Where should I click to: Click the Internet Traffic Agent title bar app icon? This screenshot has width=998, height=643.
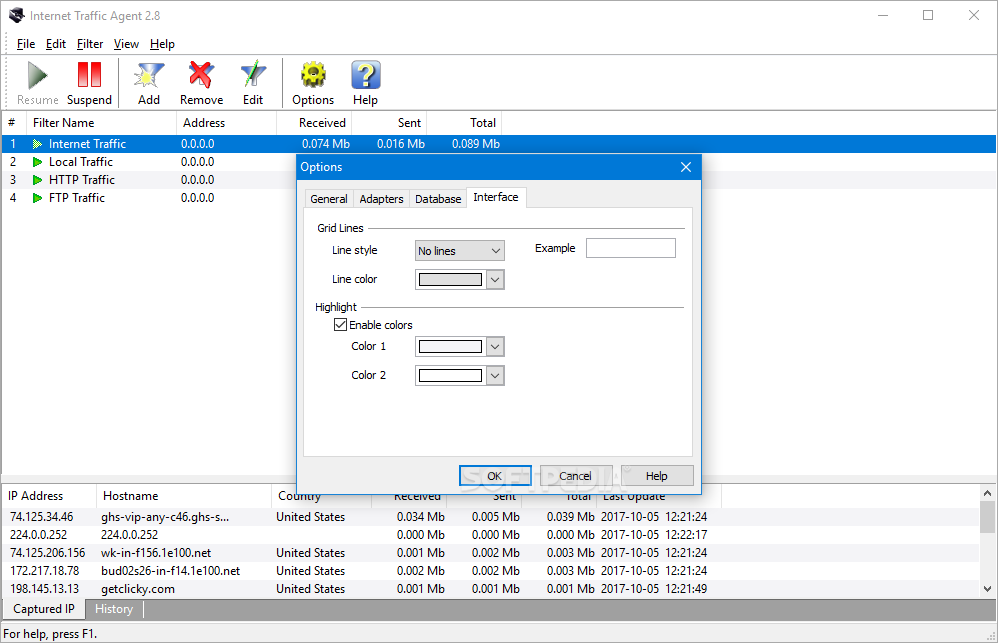17,15
